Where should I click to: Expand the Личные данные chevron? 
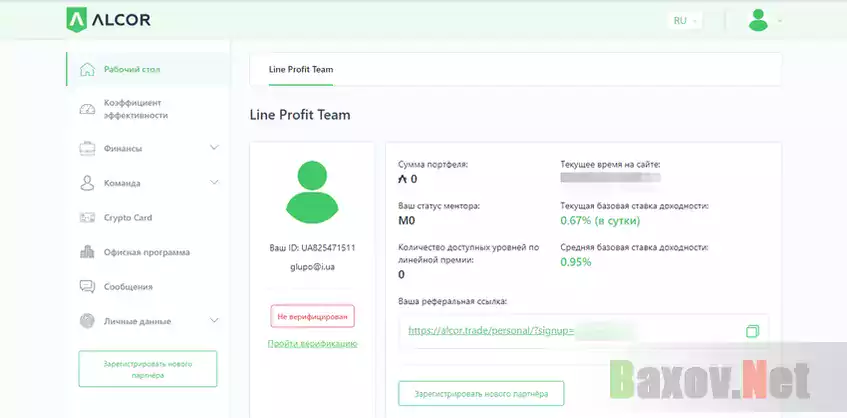pyautogui.click(x=214, y=320)
